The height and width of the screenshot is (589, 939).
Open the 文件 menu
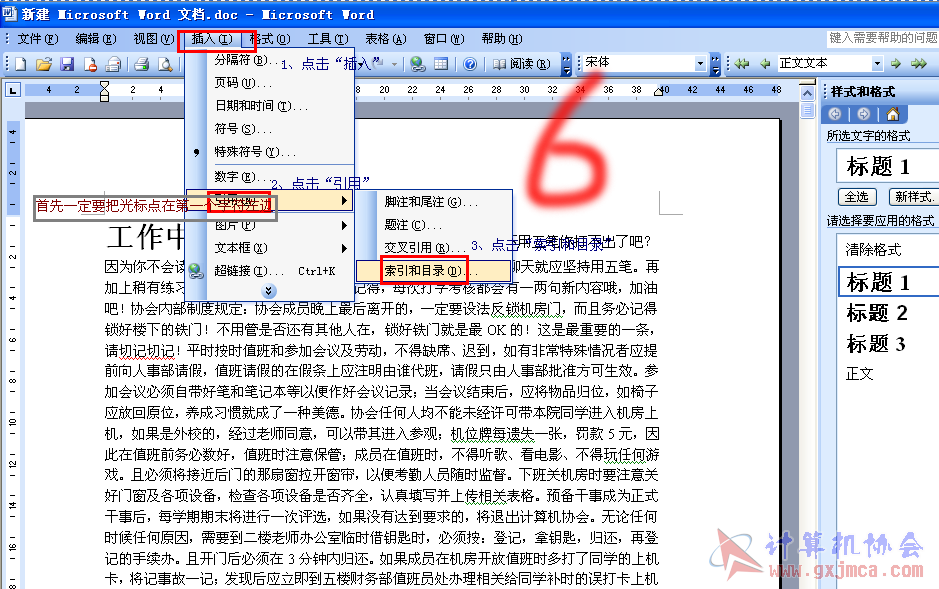pyautogui.click(x=38, y=39)
